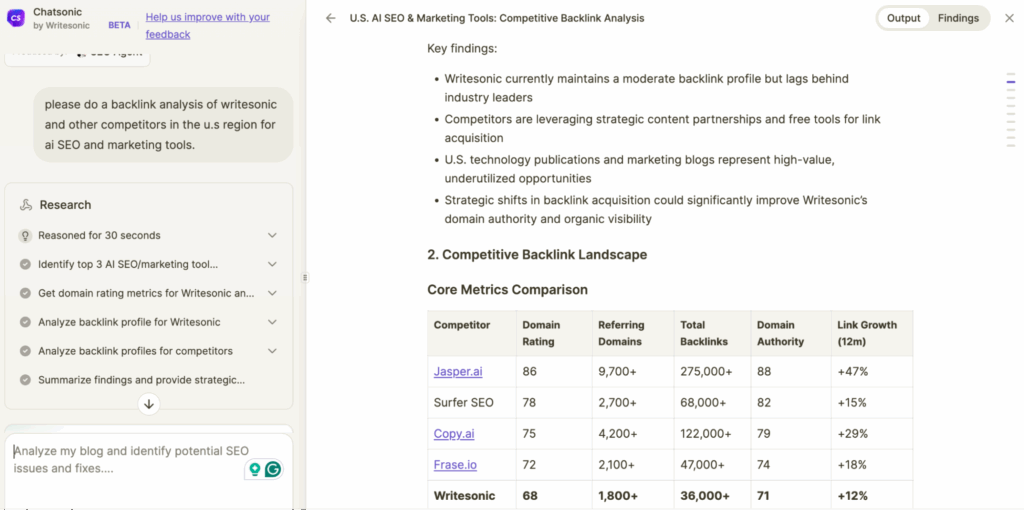Click the bold Writesonic row label
Viewport: 1024px width, 510px height.
(x=464, y=496)
